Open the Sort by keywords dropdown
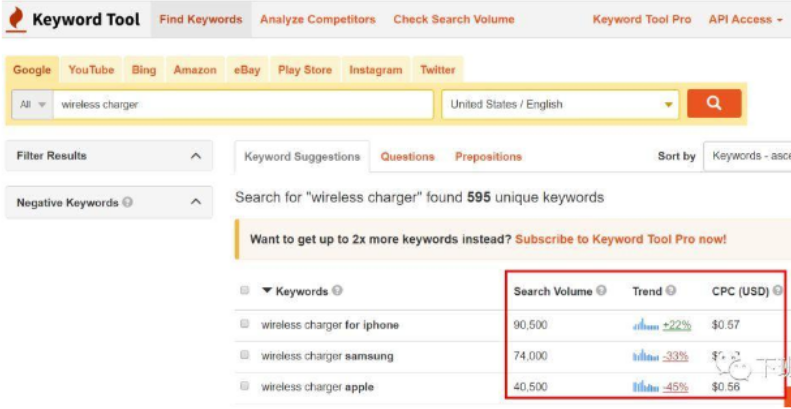This screenshot has width=791, height=409. click(748, 156)
